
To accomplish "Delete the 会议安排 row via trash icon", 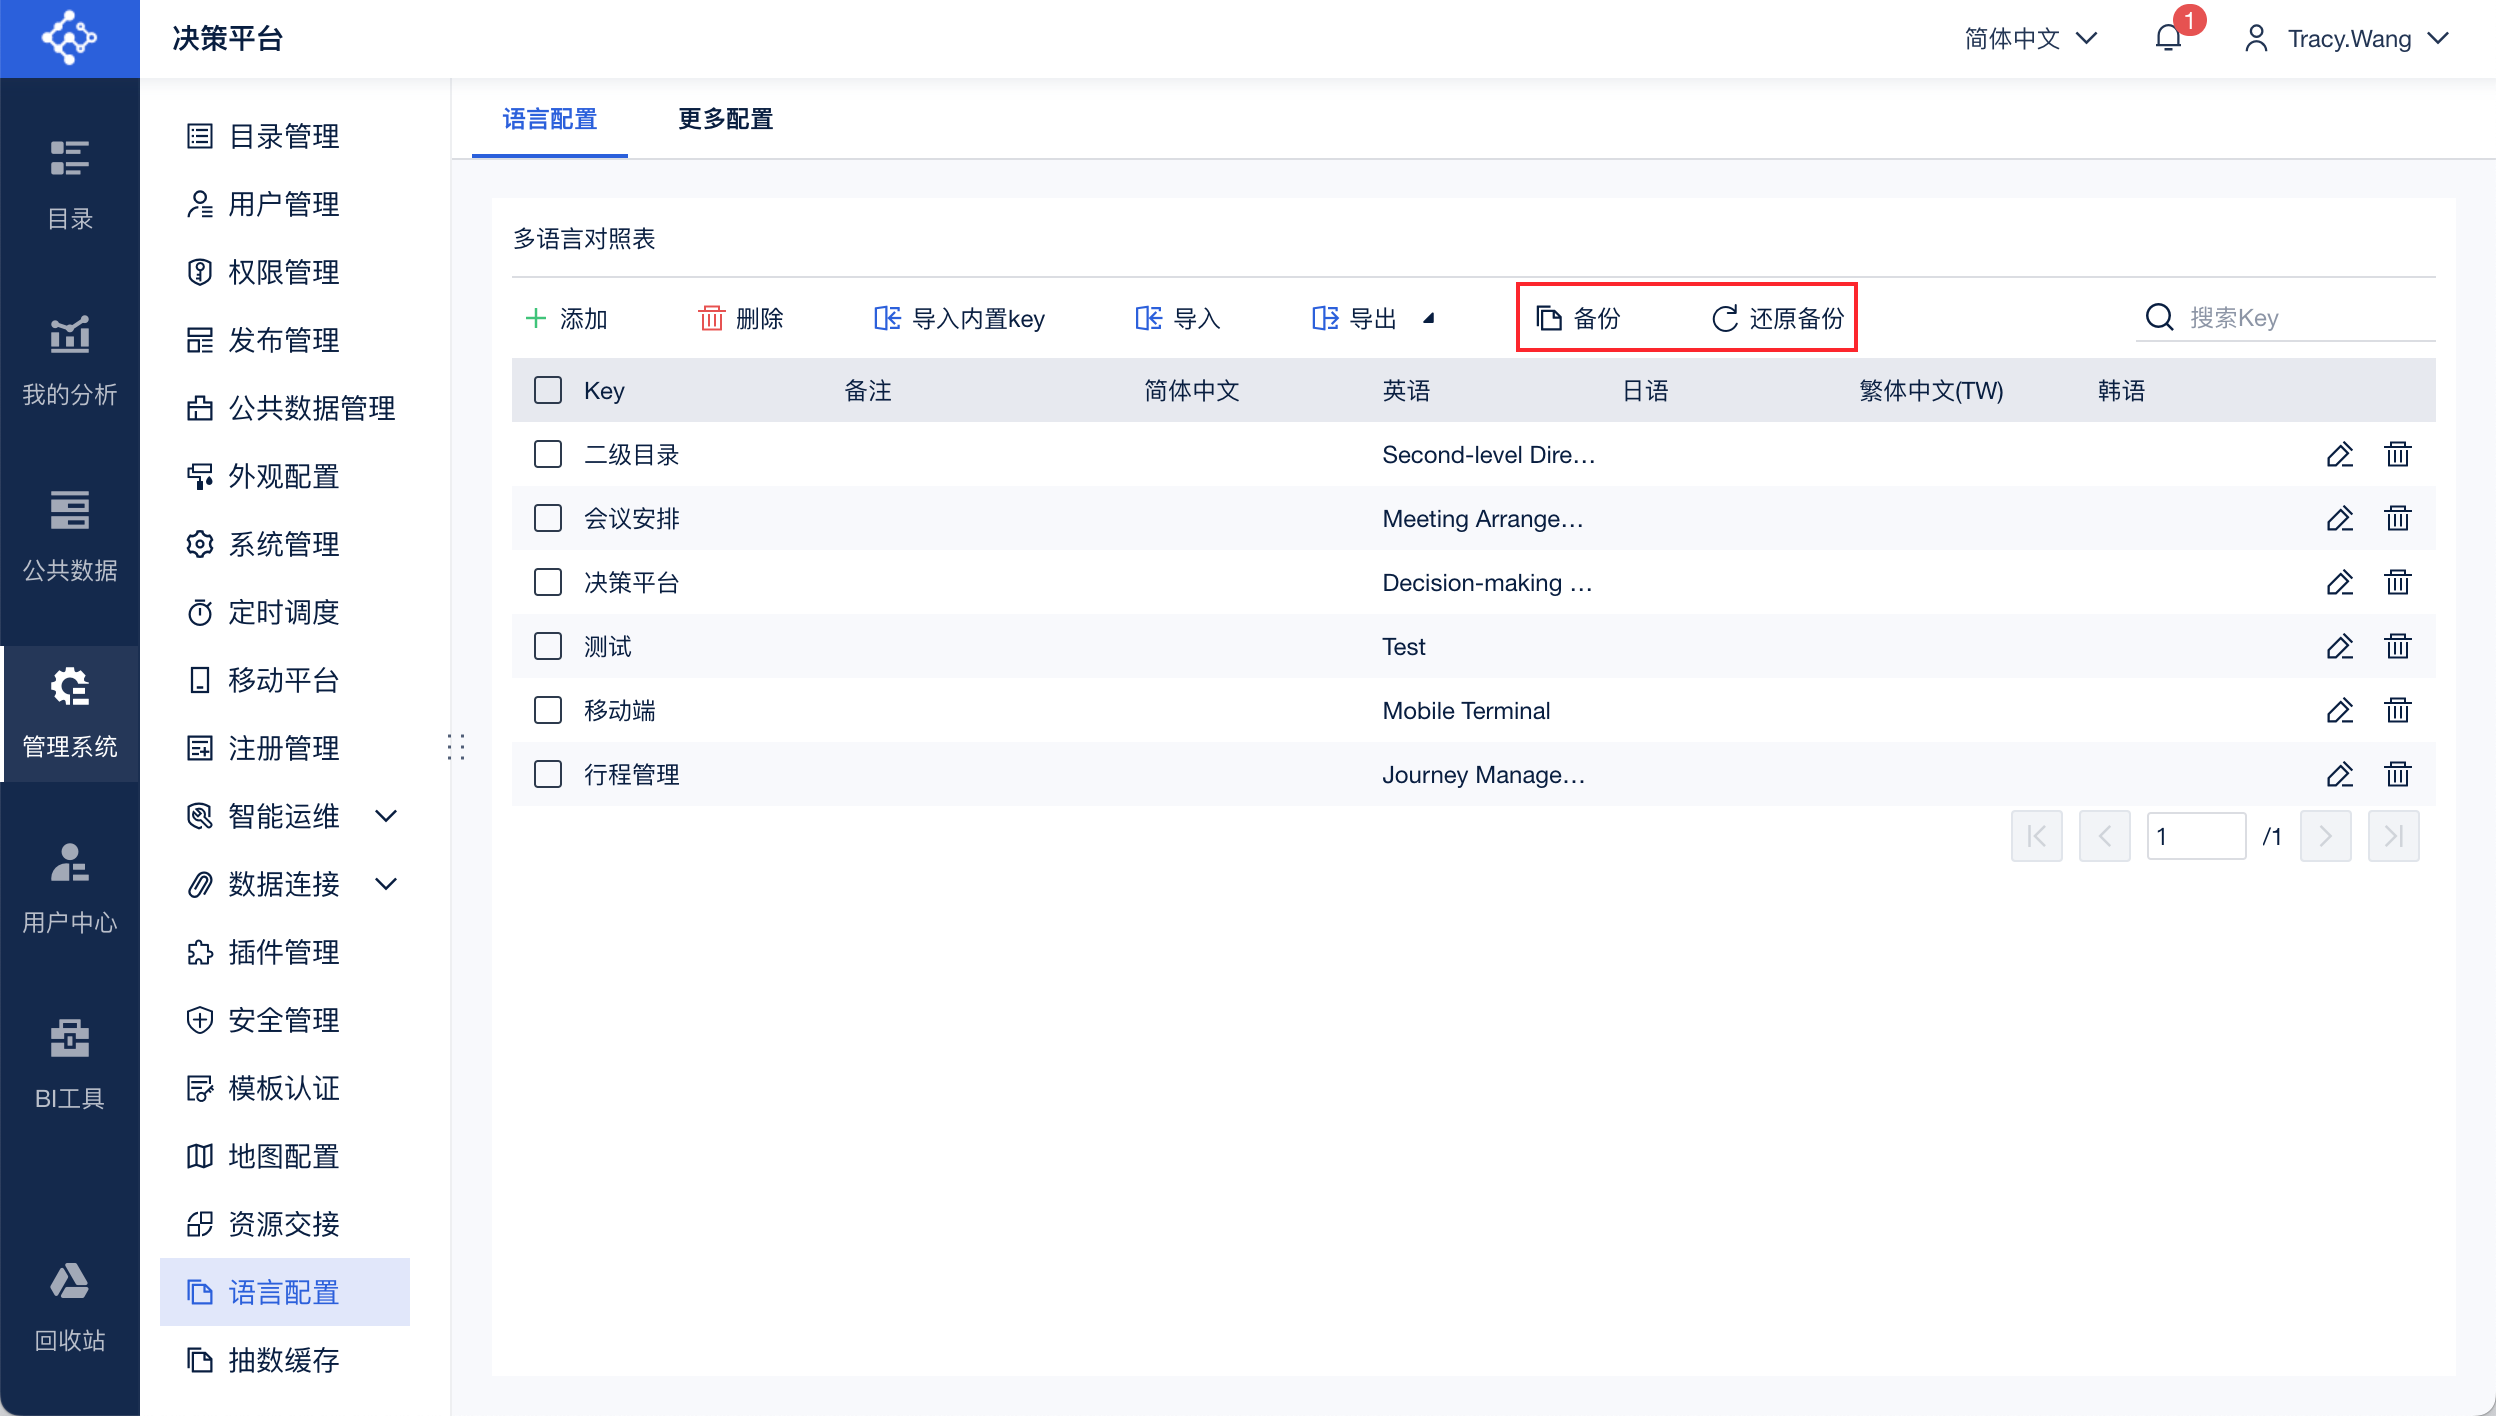I will pos(2397,519).
